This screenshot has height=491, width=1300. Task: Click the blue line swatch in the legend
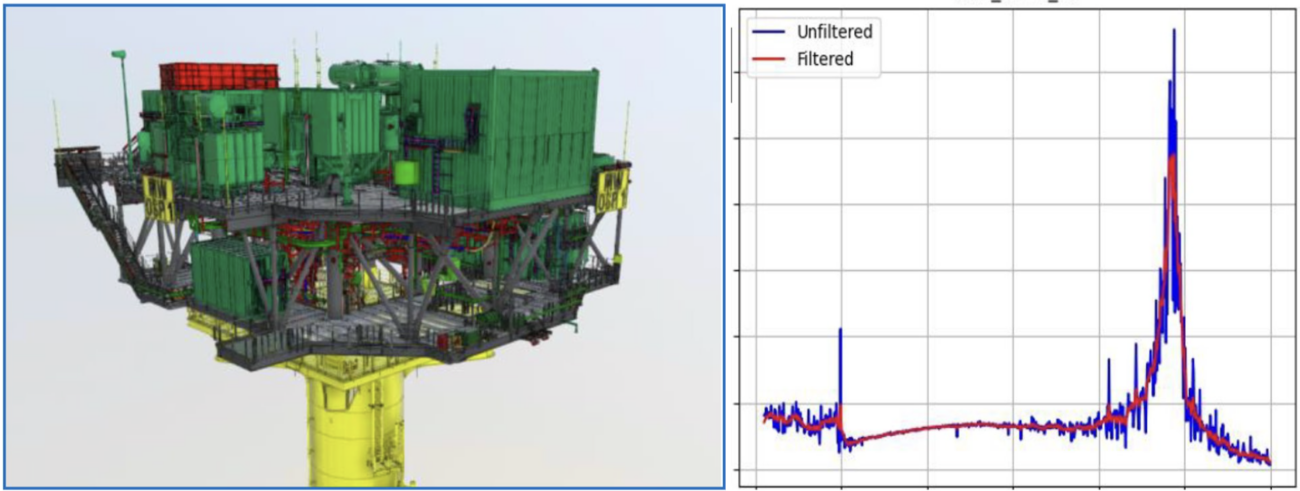[x=772, y=32]
